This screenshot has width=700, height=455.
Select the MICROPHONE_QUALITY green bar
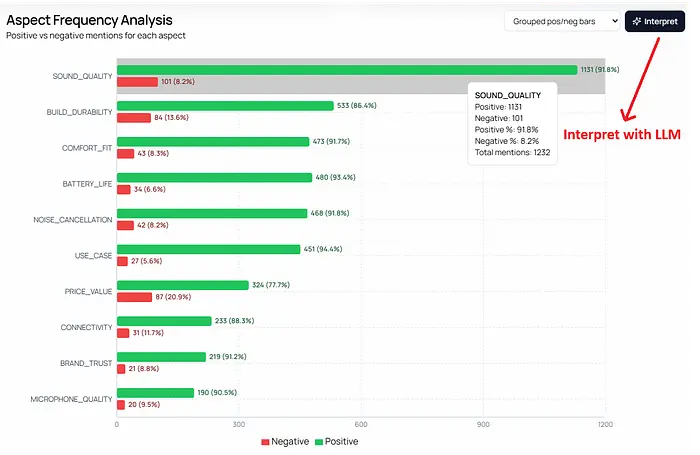[x=155, y=393]
